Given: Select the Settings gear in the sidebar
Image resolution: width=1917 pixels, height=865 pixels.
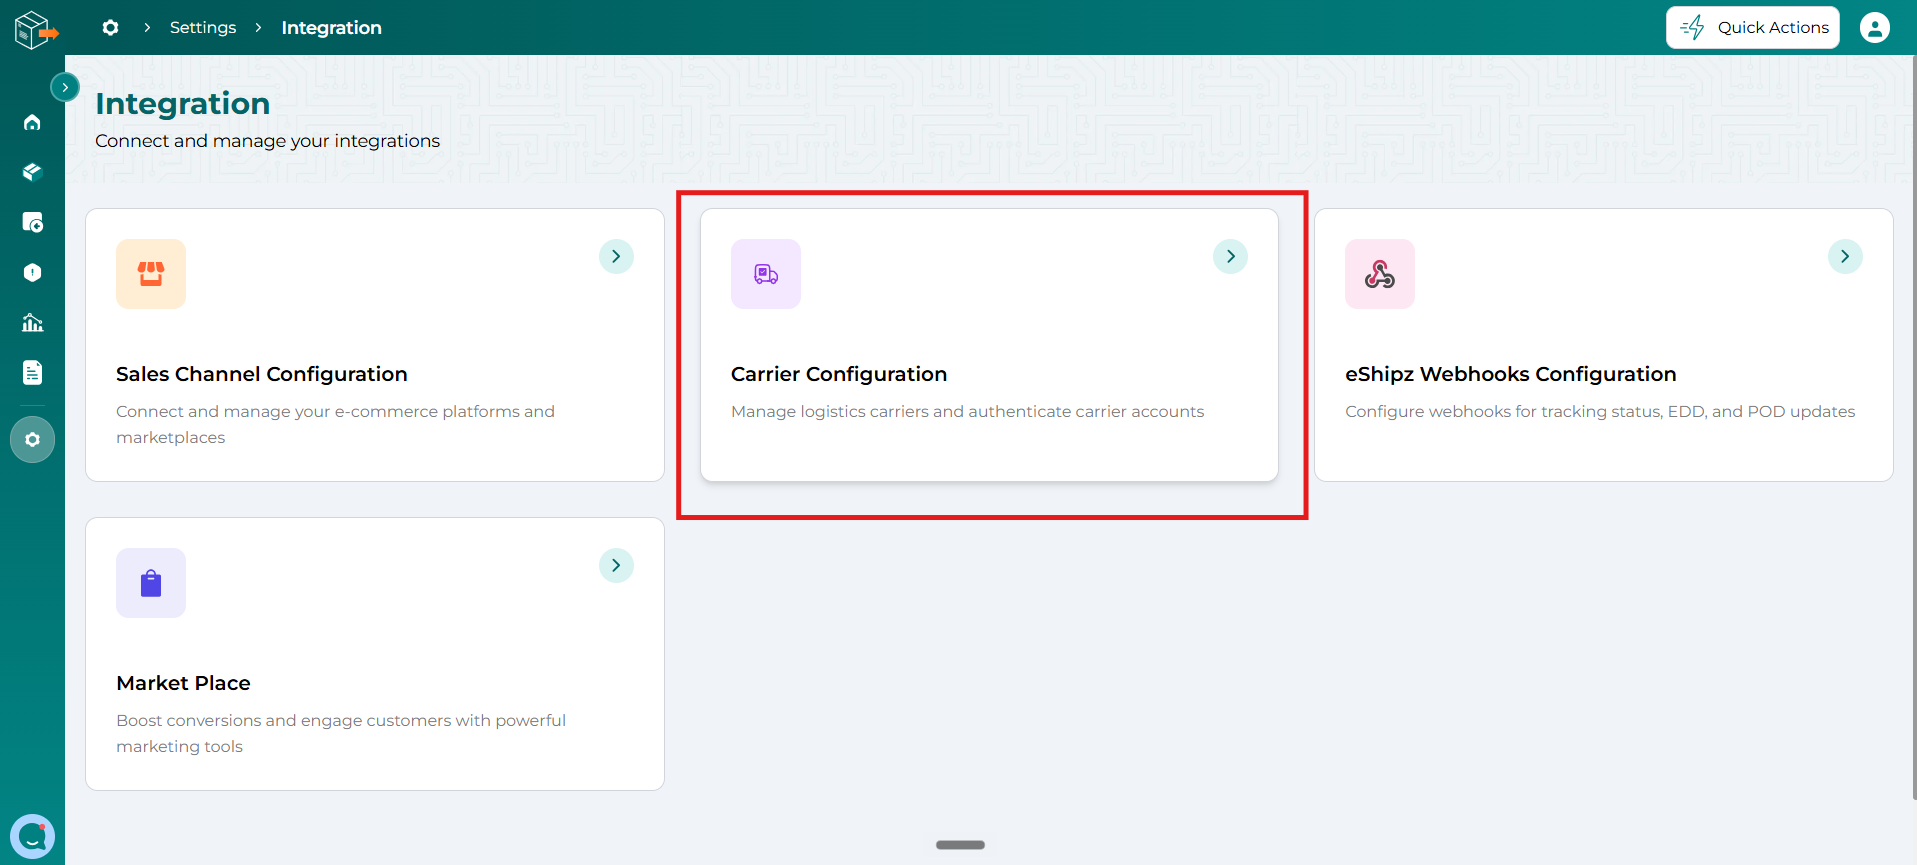Looking at the screenshot, I should 32,440.
